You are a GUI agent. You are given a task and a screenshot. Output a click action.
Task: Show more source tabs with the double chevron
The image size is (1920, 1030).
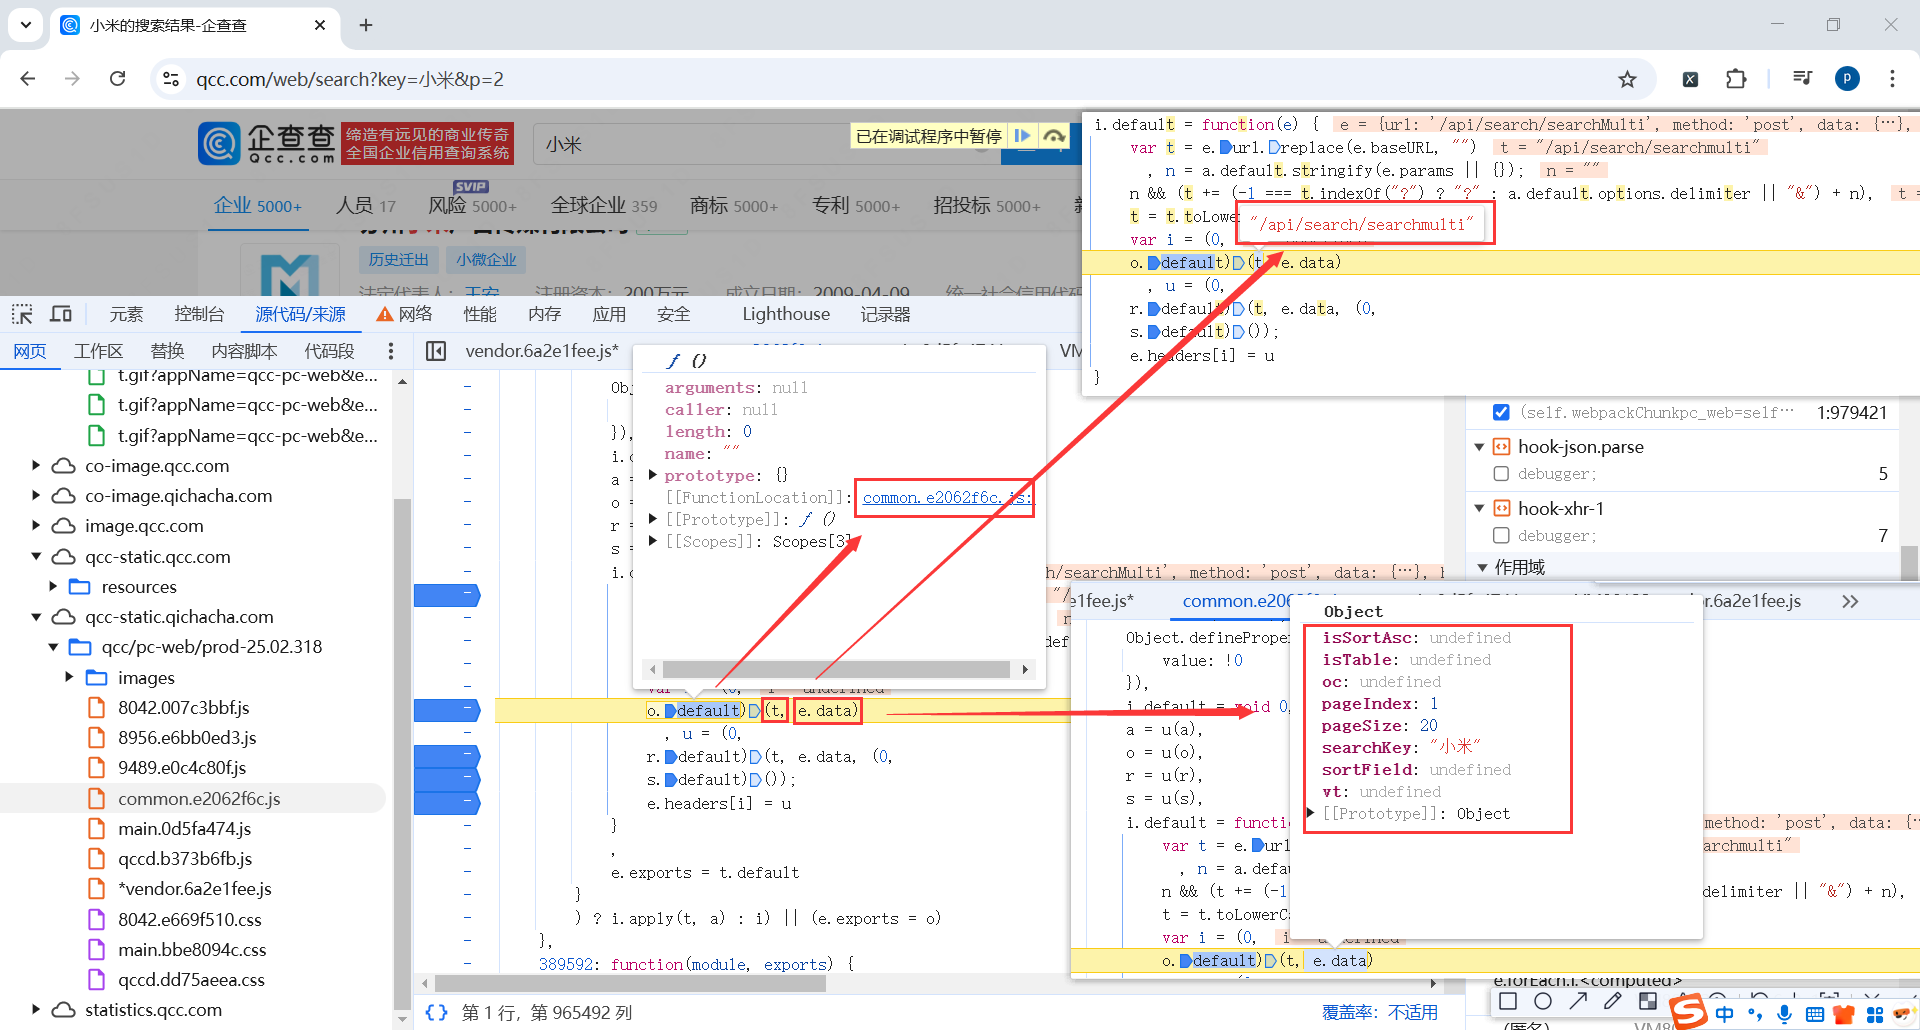(1850, 601)
